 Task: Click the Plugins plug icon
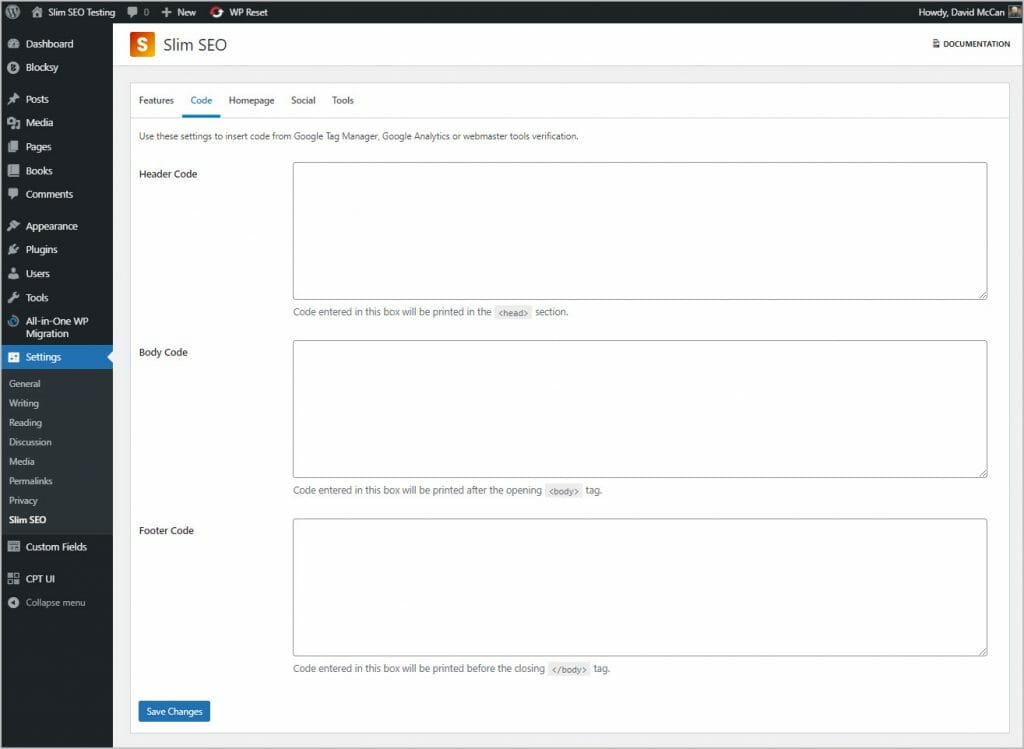pos(13,249)
